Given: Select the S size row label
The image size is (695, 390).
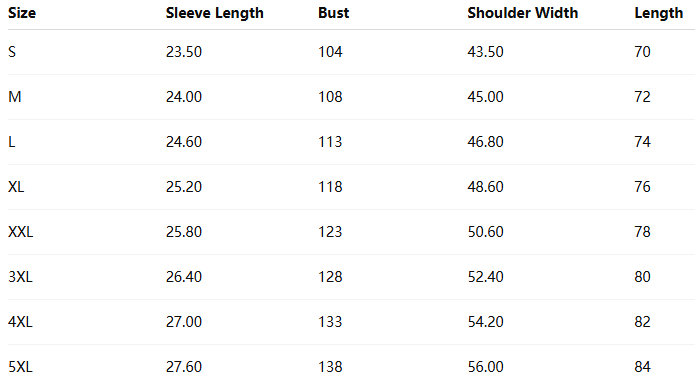Looking at the screenshot, I should (x=12, y=52).
